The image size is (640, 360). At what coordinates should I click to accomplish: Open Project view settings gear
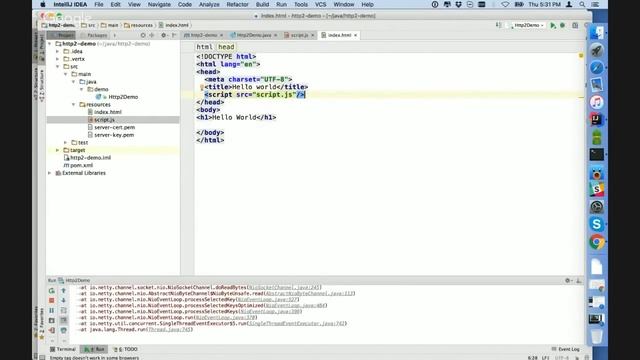point(164,36)
